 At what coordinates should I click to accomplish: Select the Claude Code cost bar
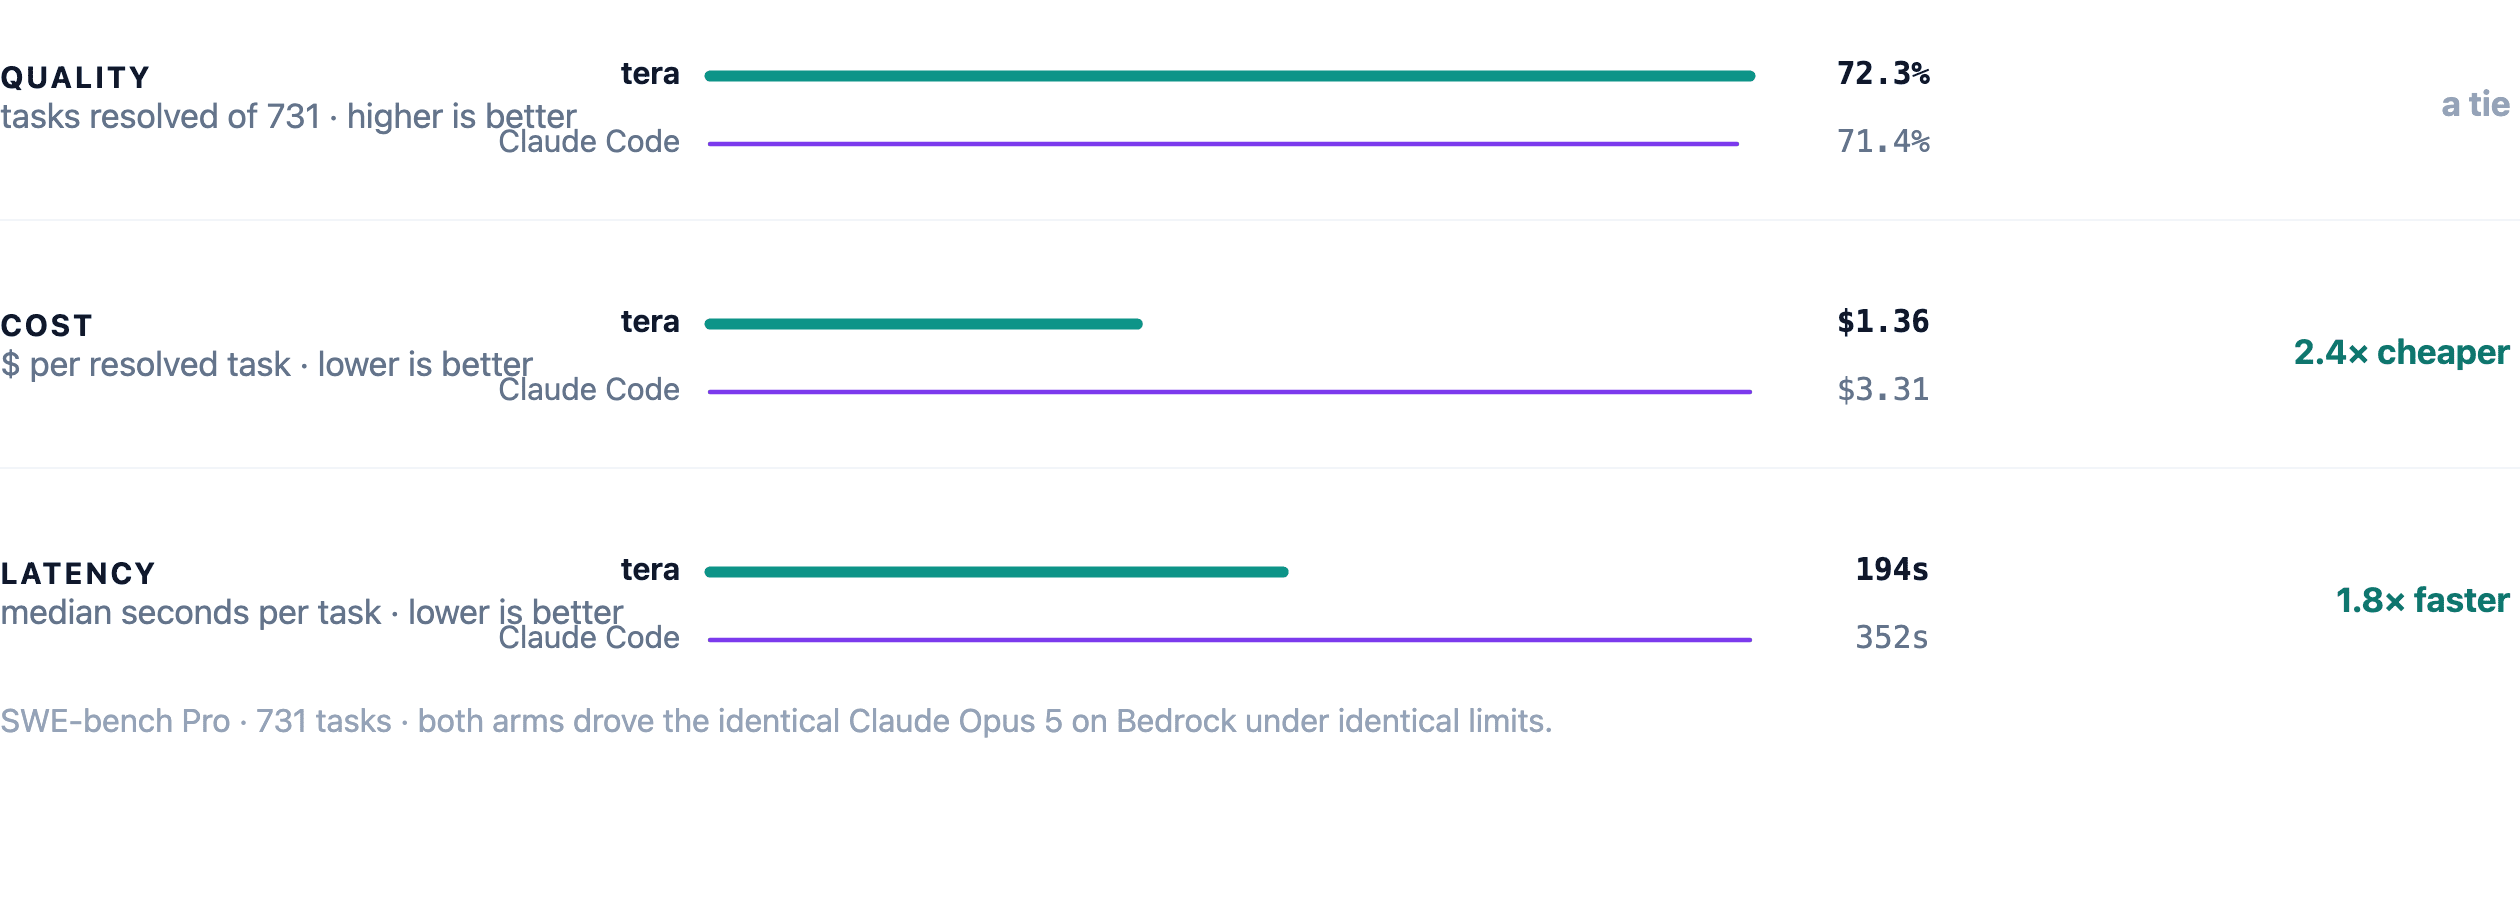[1230, 392]
